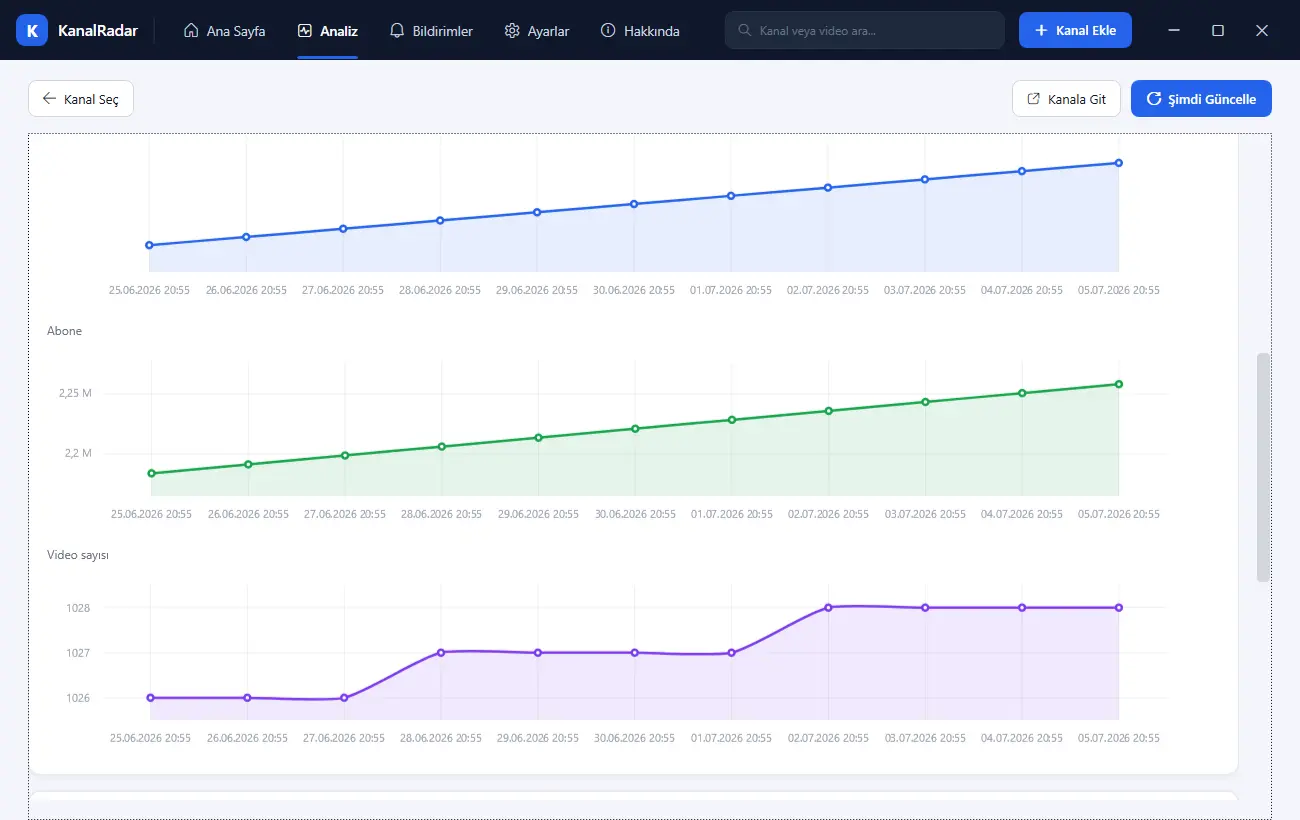Click the chart icon on the Analiz tab
The width and height of the screenshot is (1300, 820).
point(305,31)
